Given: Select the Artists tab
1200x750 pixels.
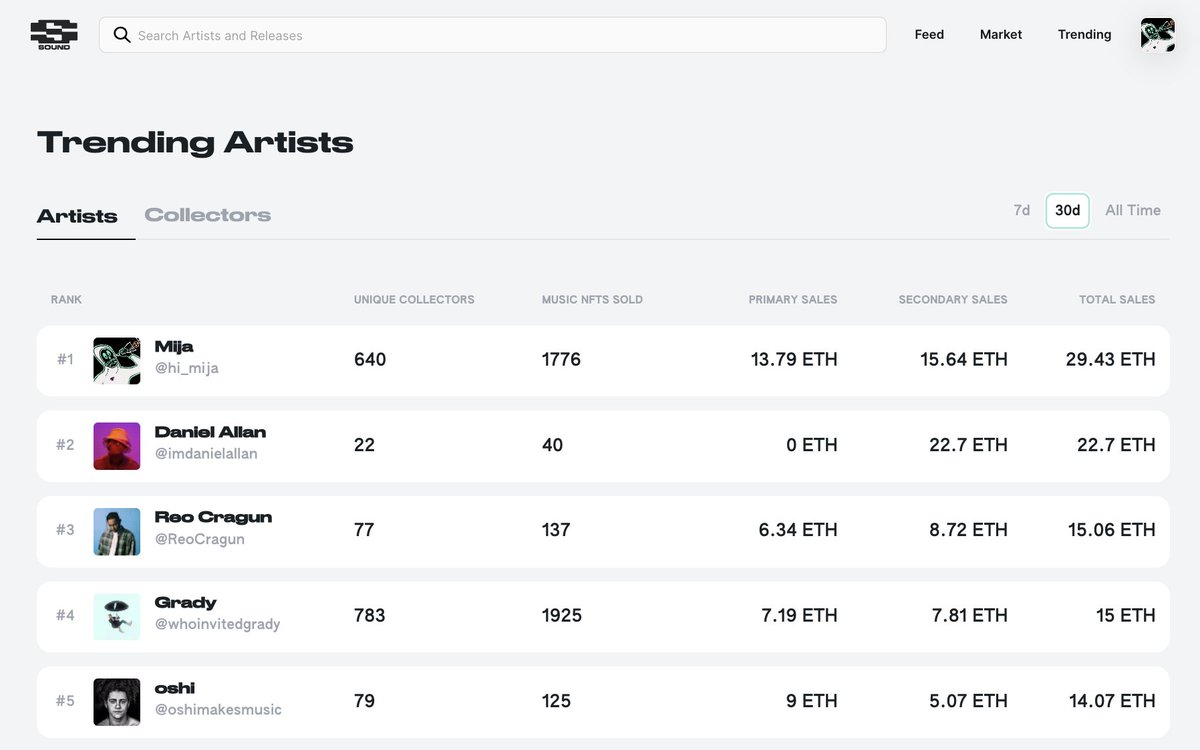Looking at the screenshot, I should click(77, 216).
